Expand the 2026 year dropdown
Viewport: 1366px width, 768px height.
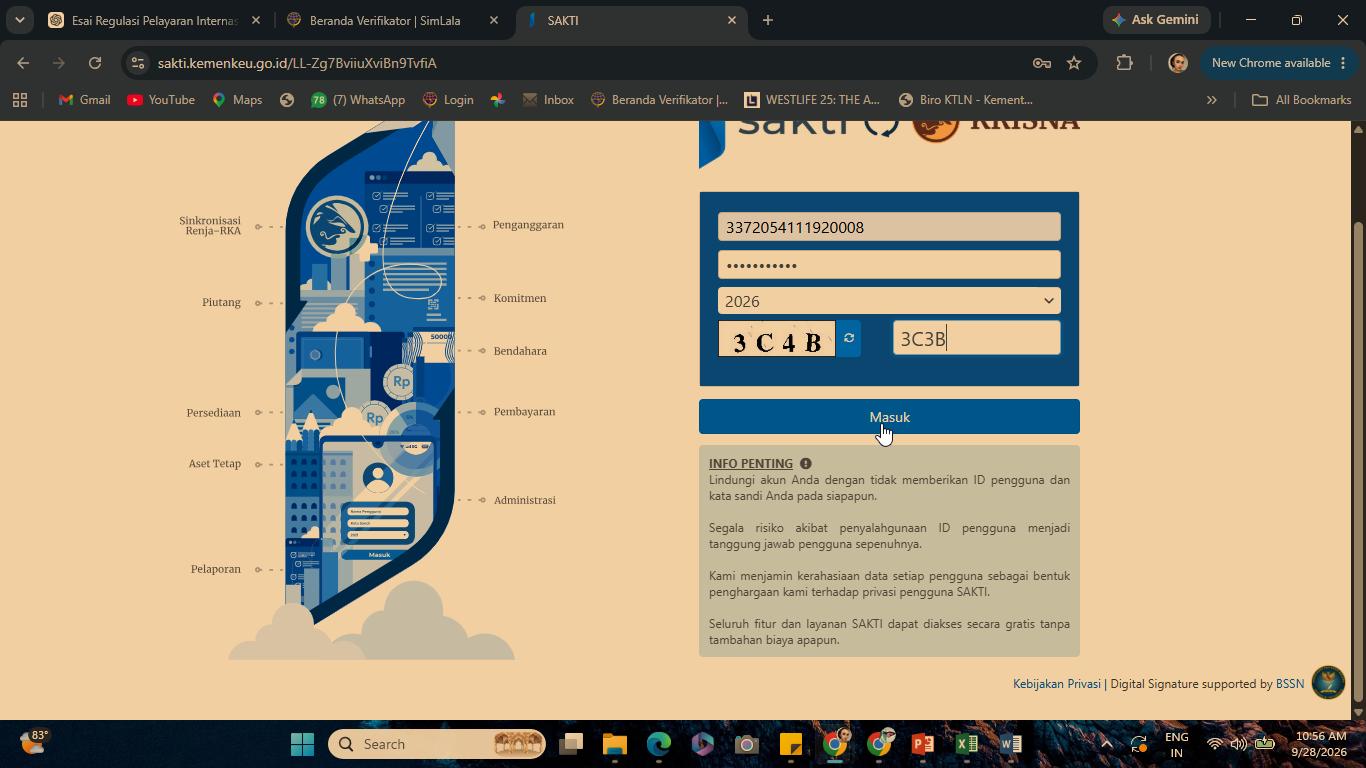click(x=889, y=301)
